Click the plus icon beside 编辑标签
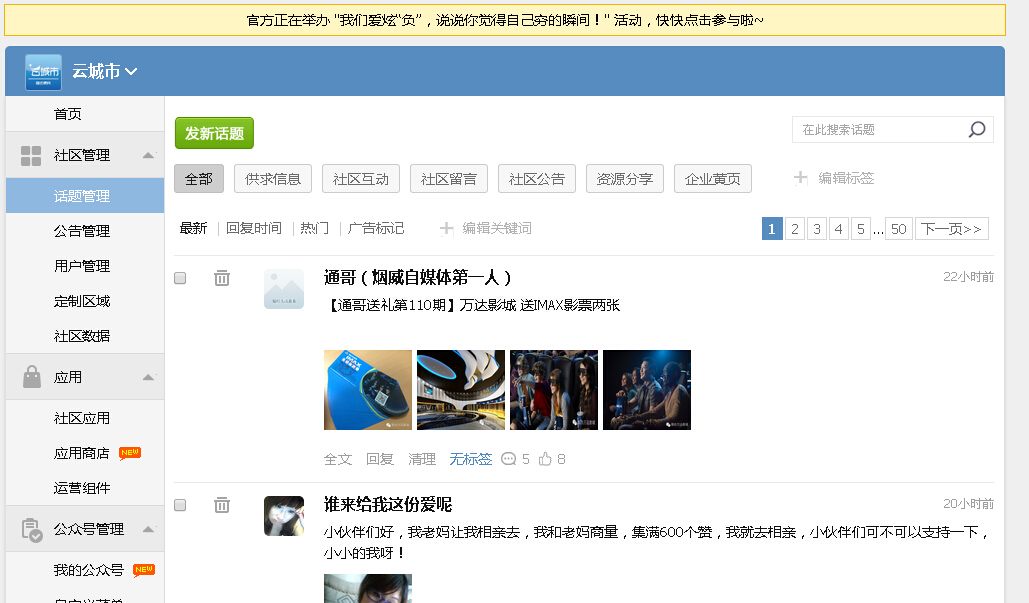The image size is (1029, 603). pyautogui.click(x=801, y=178)
